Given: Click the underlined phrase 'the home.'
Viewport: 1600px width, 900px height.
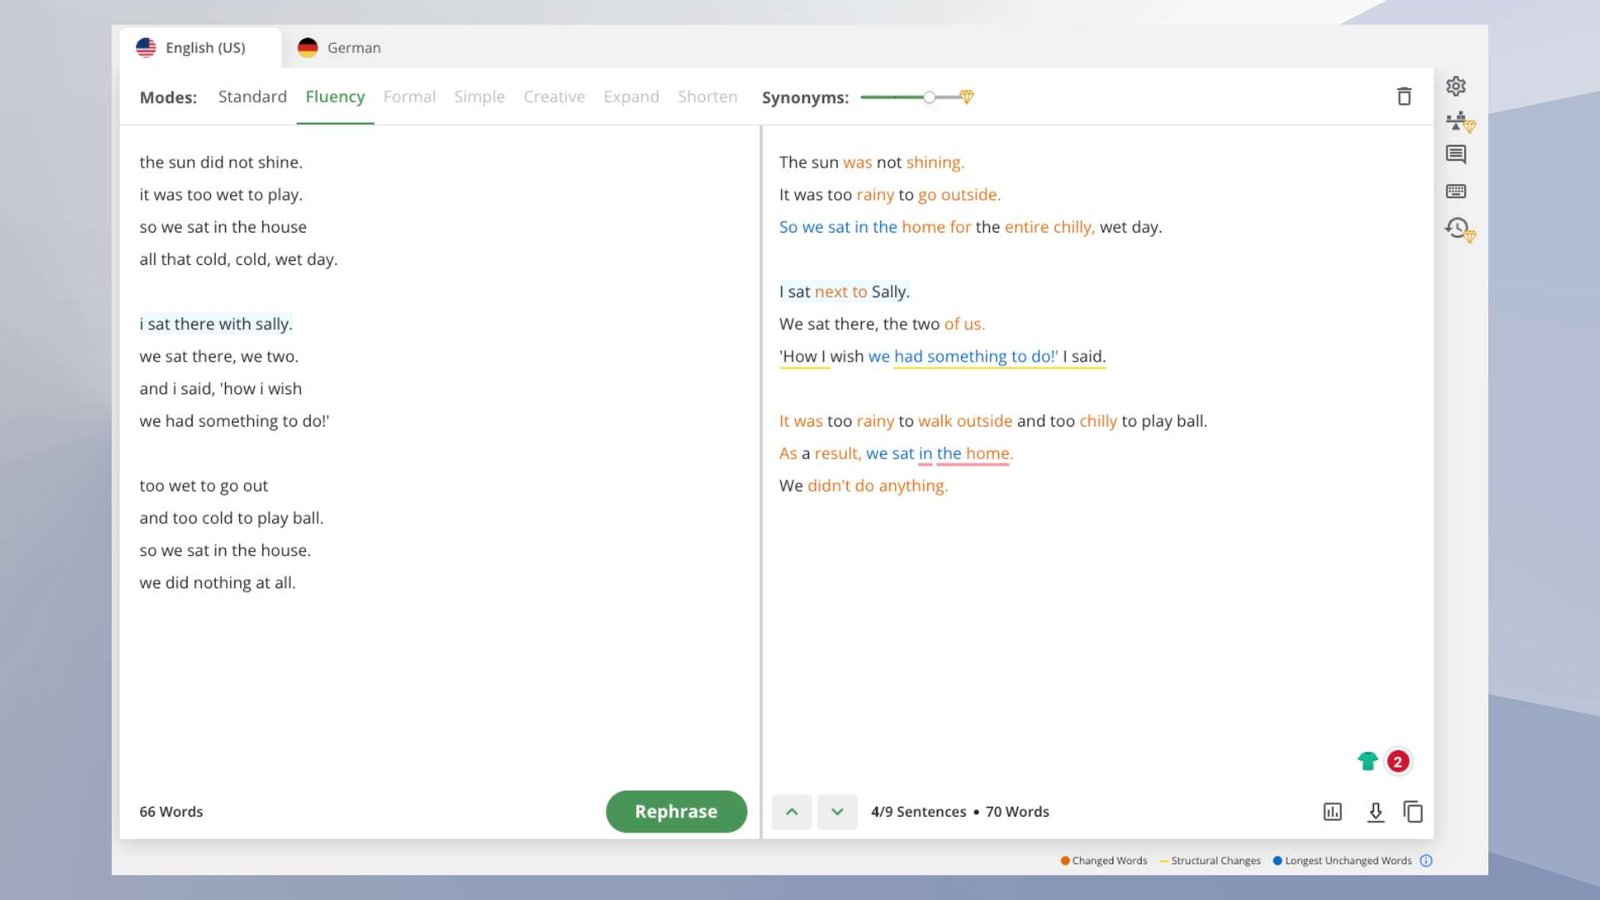Looking at the screenshot, I should coord(974,454).
